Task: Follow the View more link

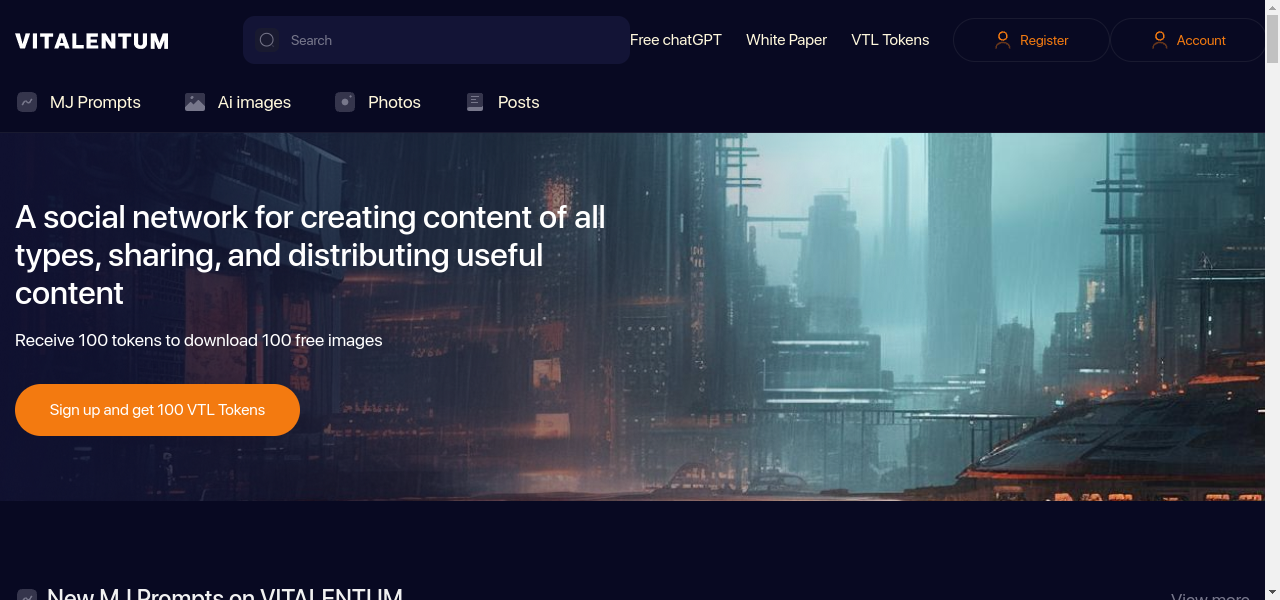Action: click(x=1209, y=596)
